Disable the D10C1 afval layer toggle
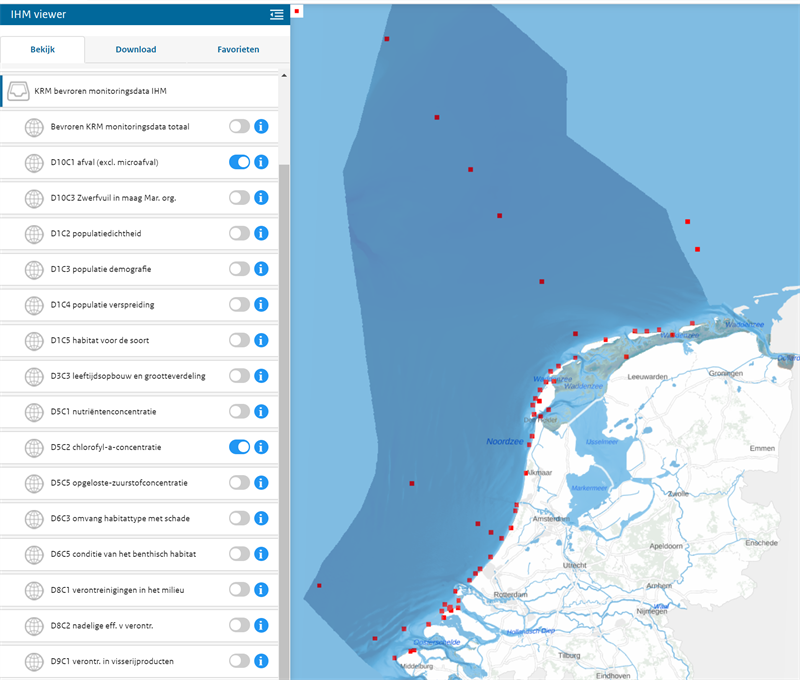This screenshot has height=680, width=800. 239,162
